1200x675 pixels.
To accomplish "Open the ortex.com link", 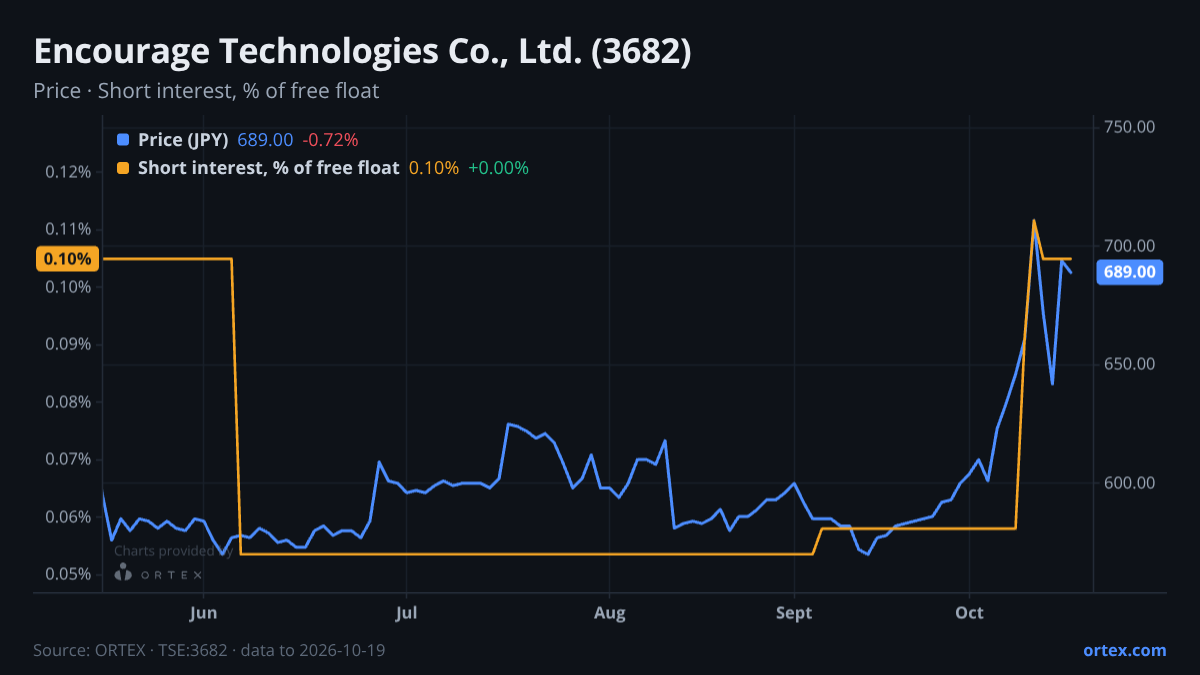I will 1124,650.
